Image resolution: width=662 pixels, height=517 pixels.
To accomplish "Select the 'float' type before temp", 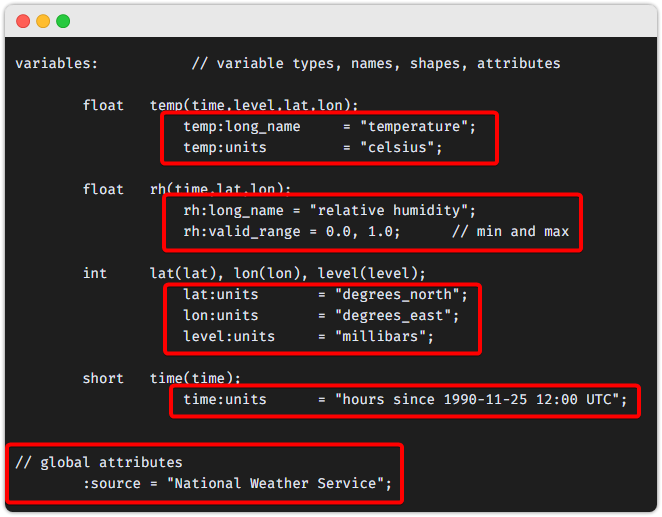I will pos(103,105).
